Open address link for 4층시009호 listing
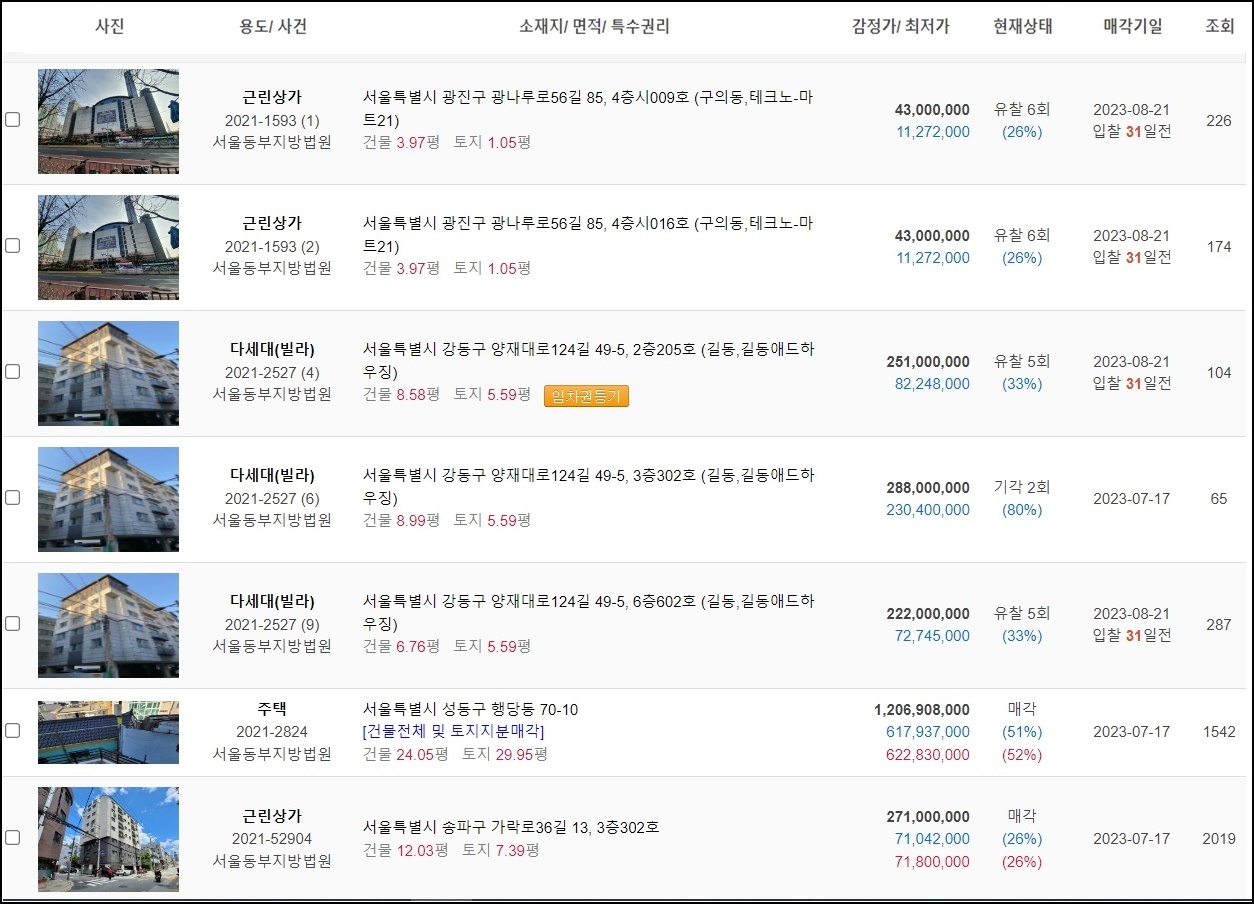 [x=588, y=109]
